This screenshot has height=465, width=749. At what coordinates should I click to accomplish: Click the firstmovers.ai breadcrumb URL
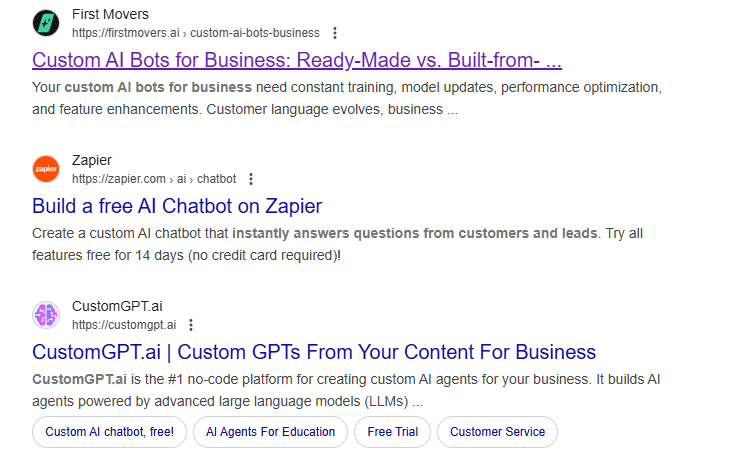196,33
